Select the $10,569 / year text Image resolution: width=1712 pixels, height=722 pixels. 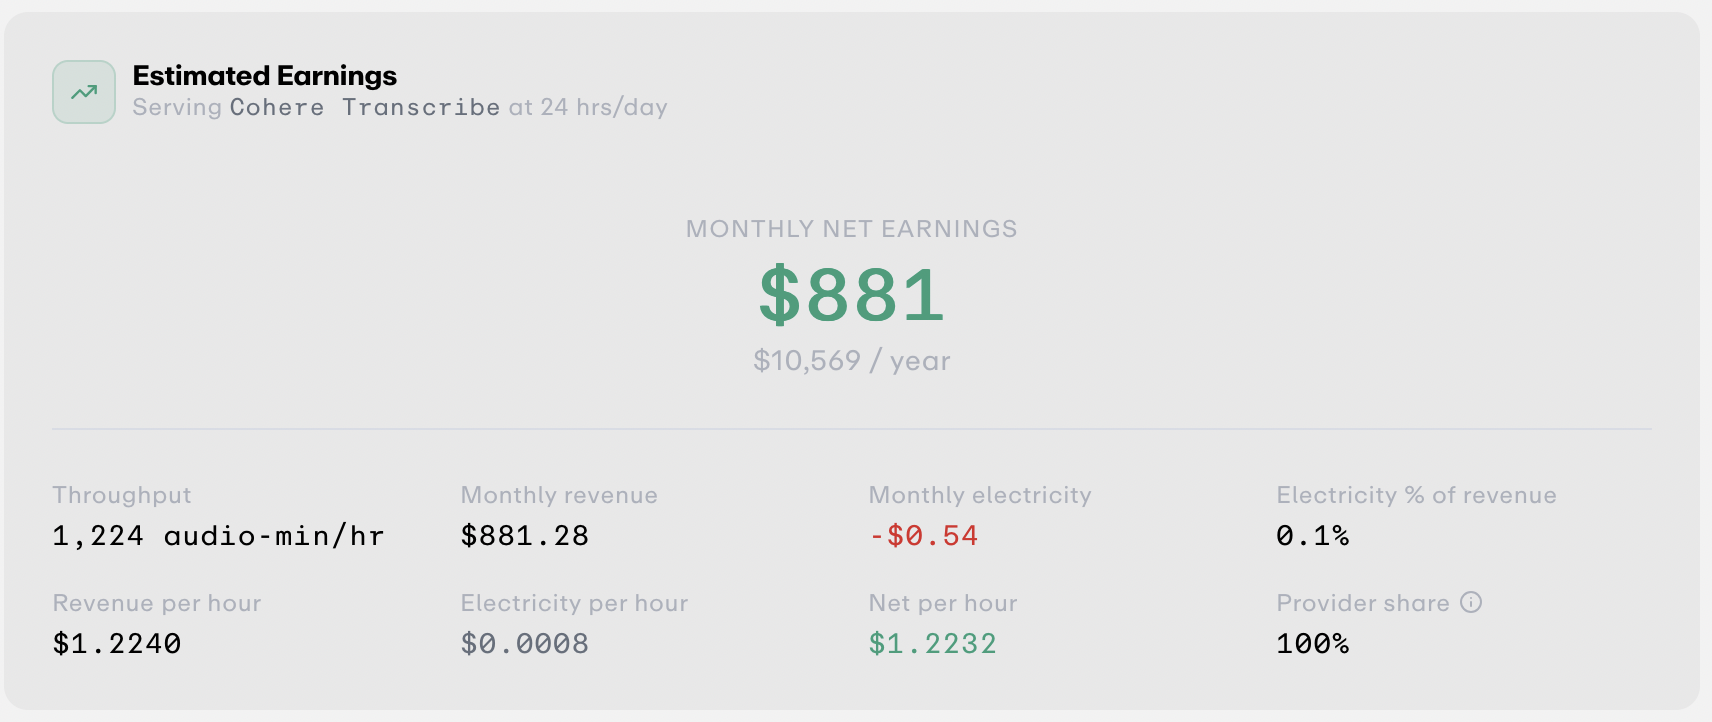point(852,360)
